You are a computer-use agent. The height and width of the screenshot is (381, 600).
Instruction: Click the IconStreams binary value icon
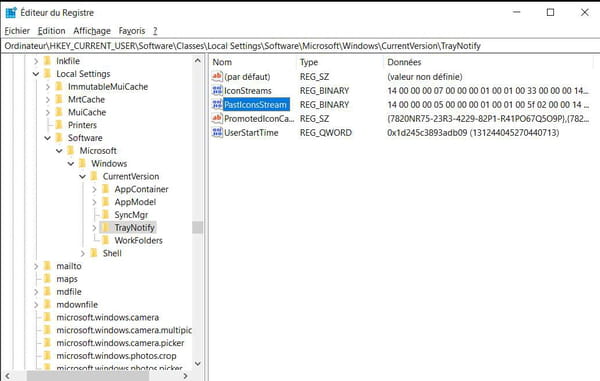tap(217, 91)
